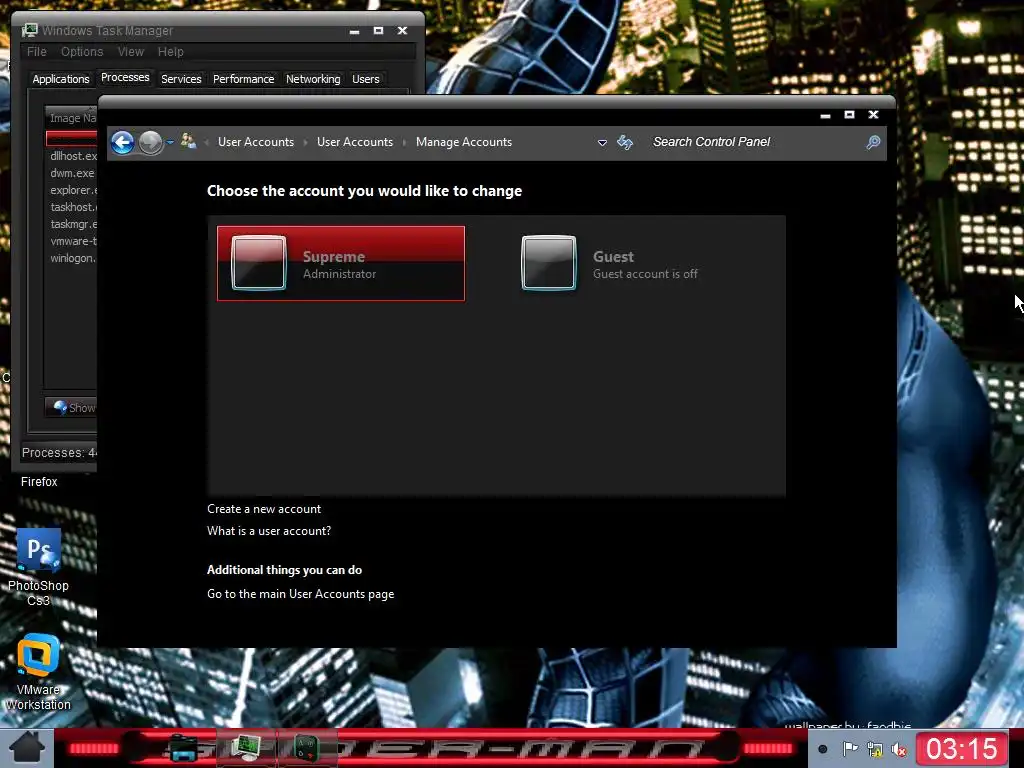The width and height of the screenshot is (1024, 768).
Task: Select second User Accounts breadcrumb
Action: [x=355, y=142]
